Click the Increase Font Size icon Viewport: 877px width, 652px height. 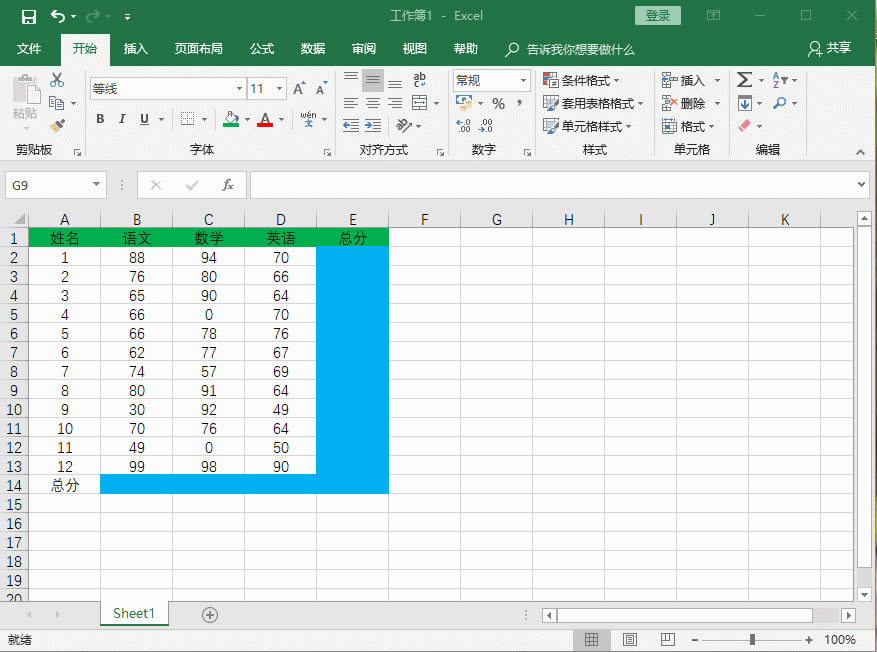pyautogui.click(x=299, y=89)
